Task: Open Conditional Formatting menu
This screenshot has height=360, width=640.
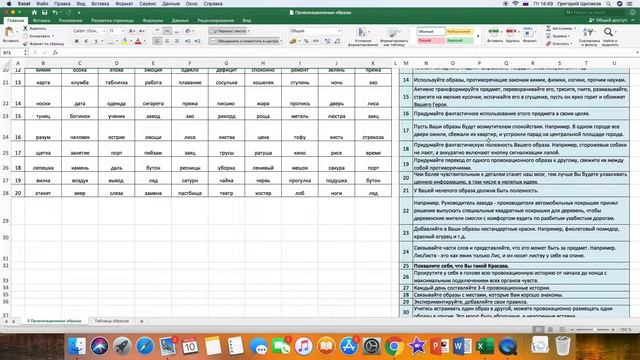Action: point(362,37)
